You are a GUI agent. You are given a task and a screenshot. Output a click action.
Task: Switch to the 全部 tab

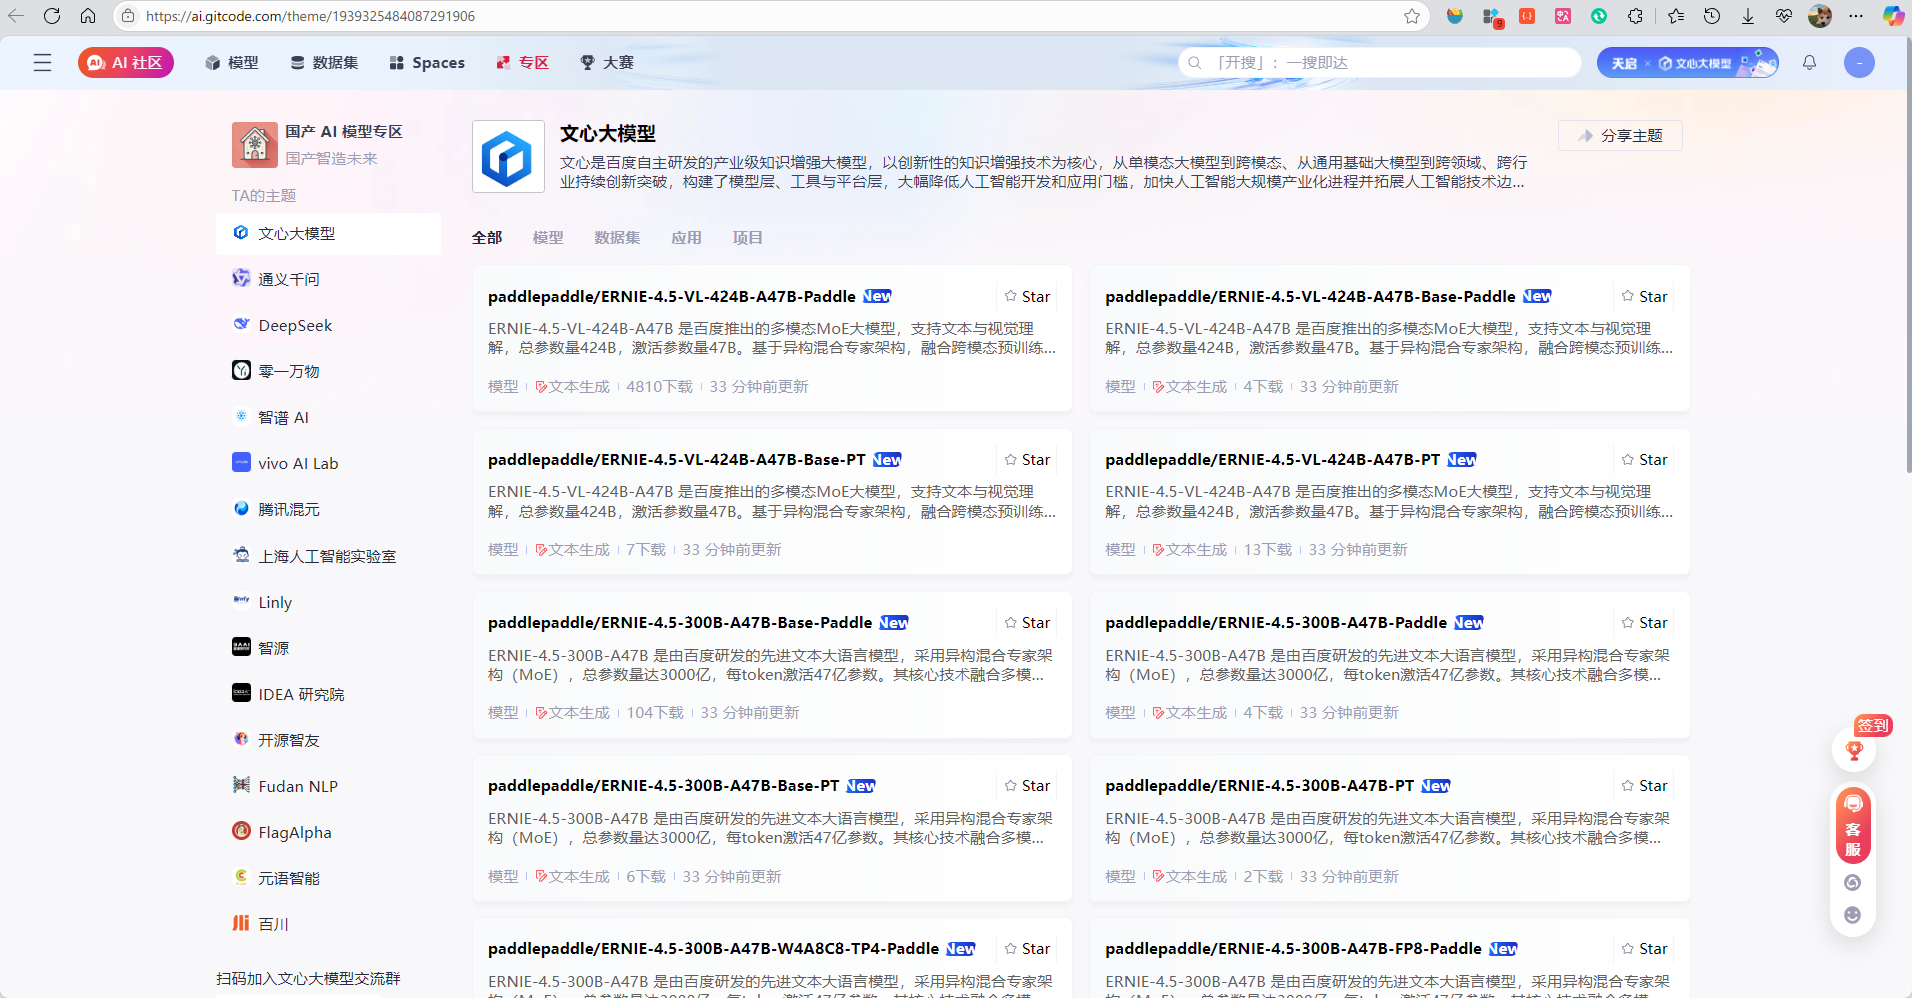click(487, 238)
